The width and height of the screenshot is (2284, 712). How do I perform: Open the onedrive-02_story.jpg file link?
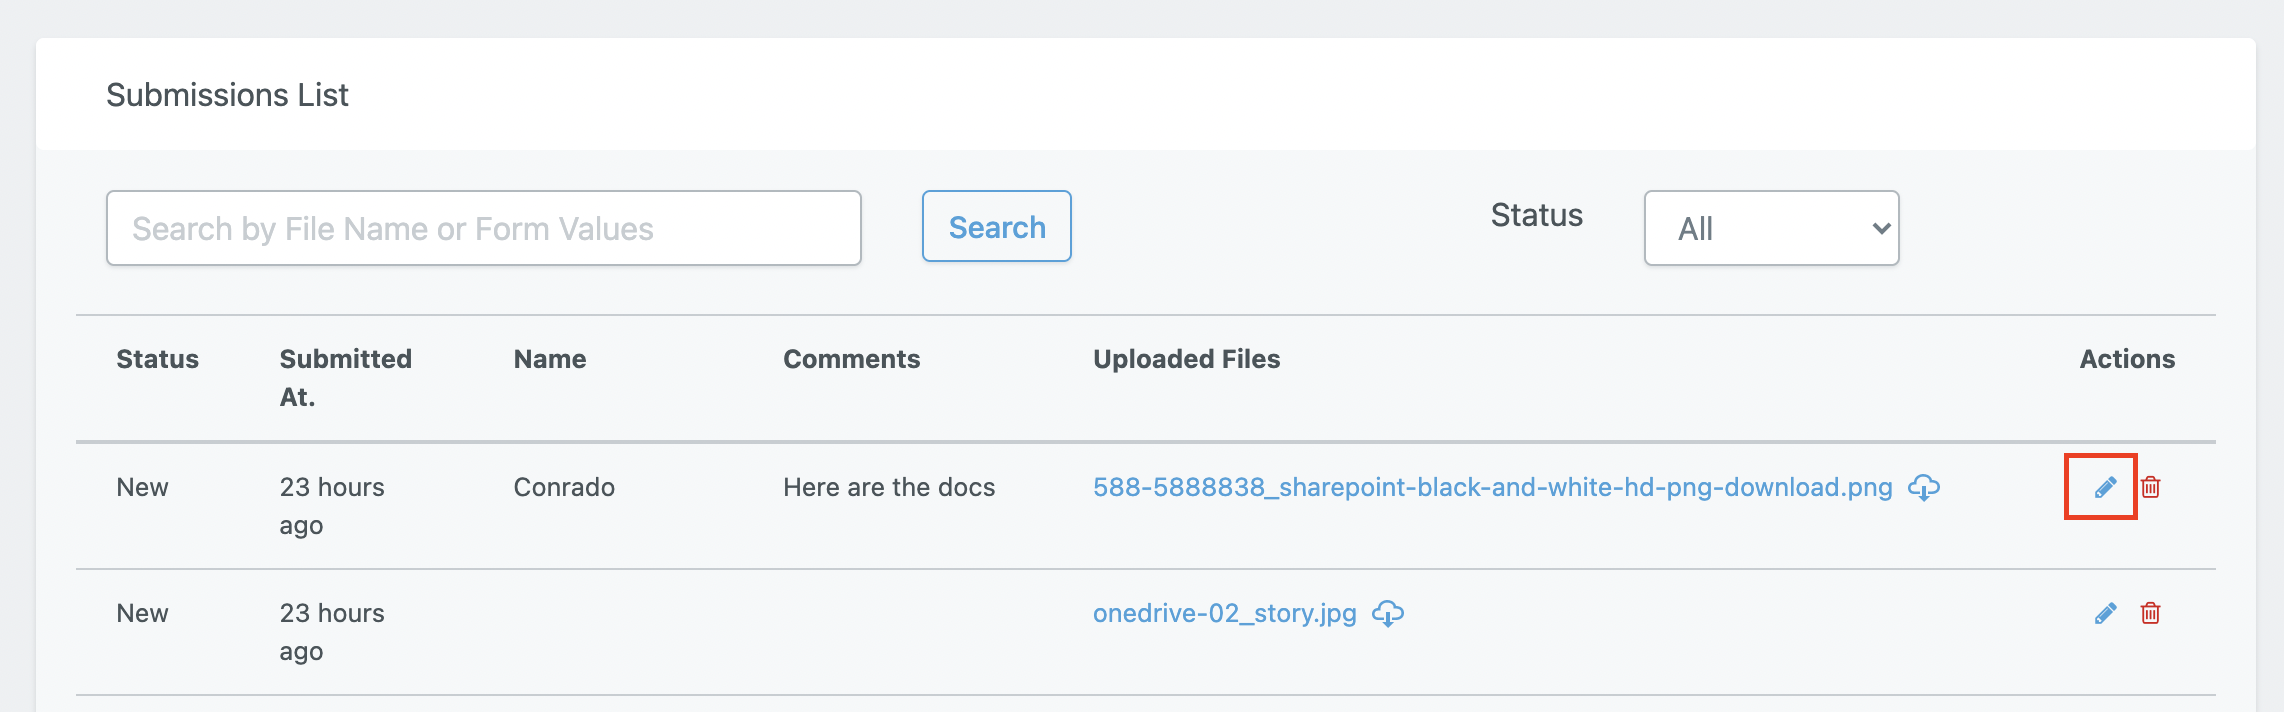(1224, 613)
